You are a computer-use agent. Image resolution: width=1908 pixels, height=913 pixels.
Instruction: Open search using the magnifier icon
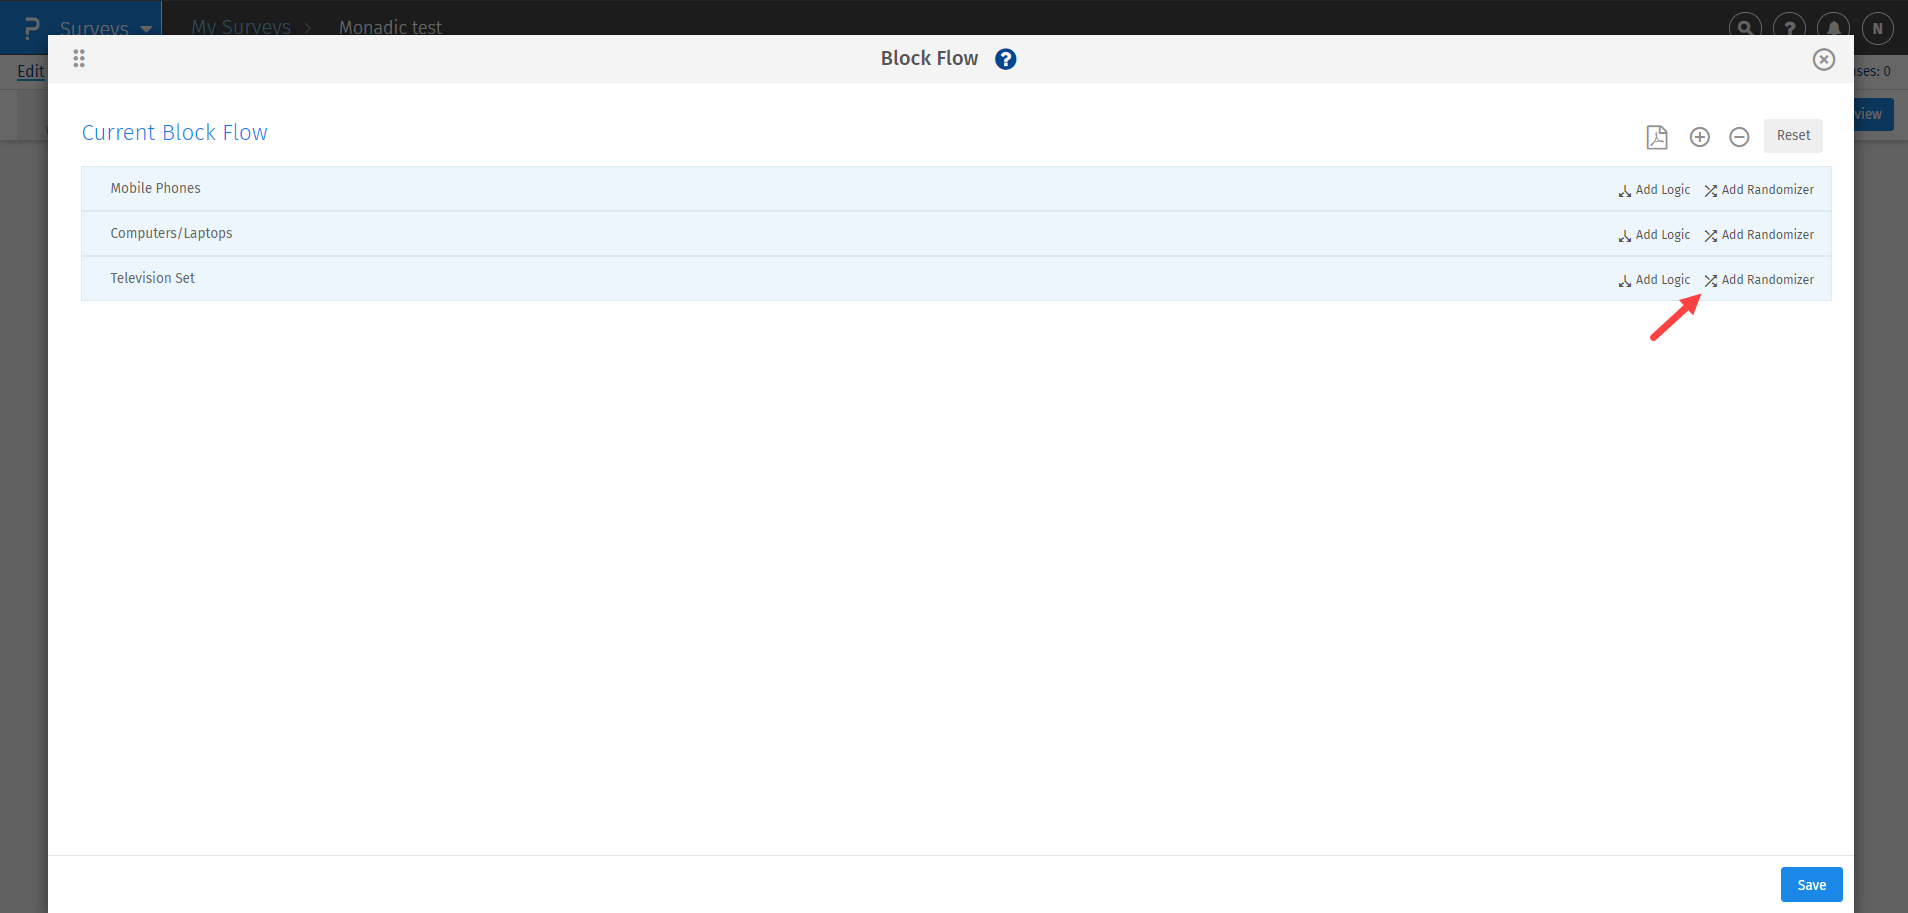pyautogui.click(x=1744, y=27)
